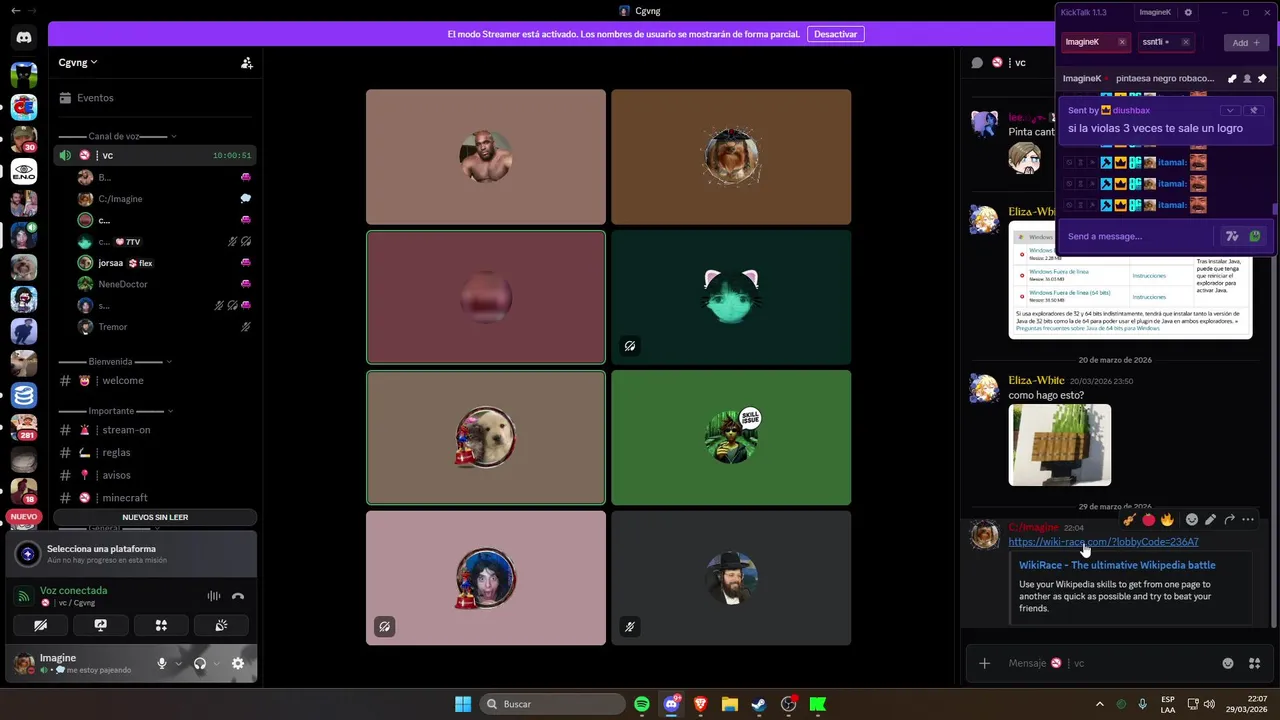Invite people to the Cgvng server
The image size is (1280, 720).
[x=247, y=62]
